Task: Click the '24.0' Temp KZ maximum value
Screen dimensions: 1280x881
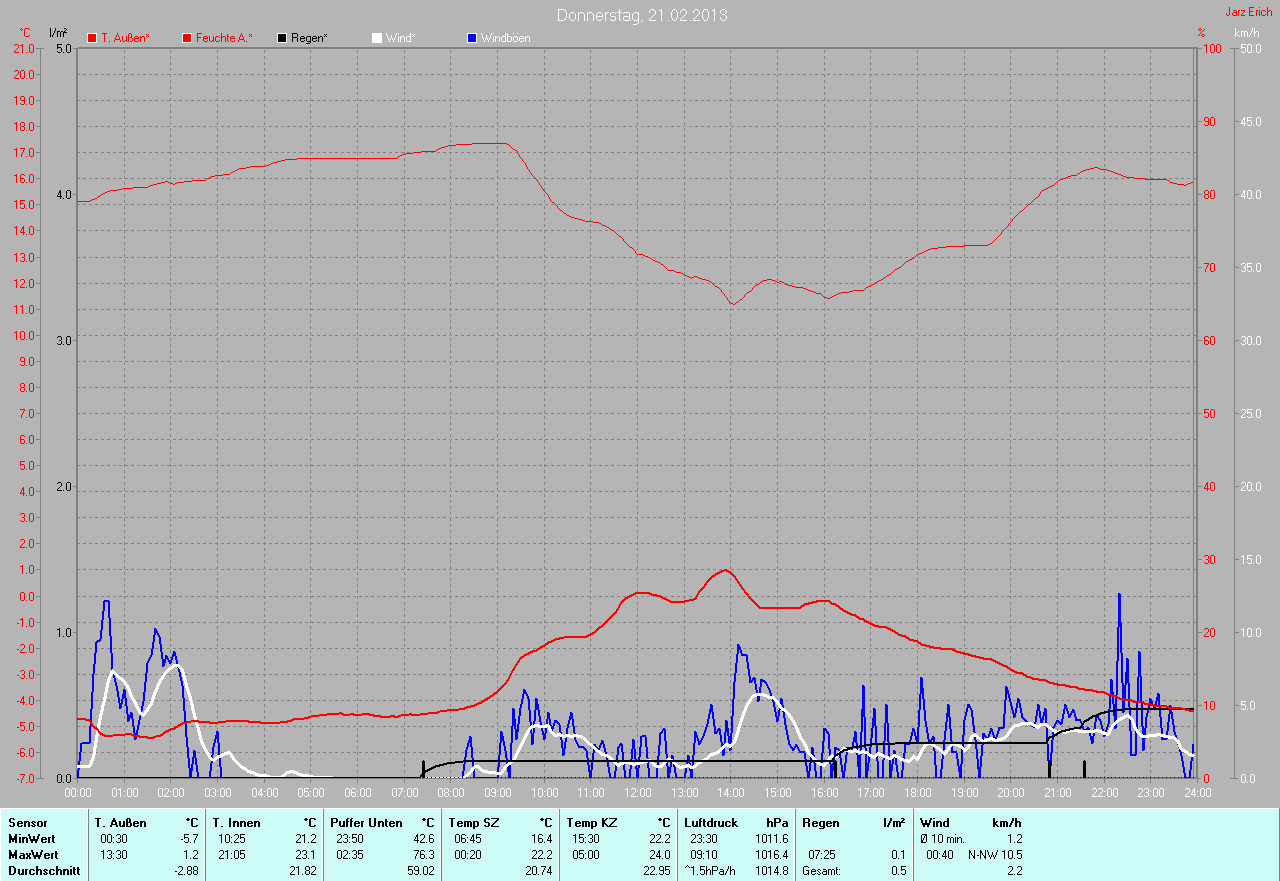Action: pyautogui.click(x=660, y=855)
